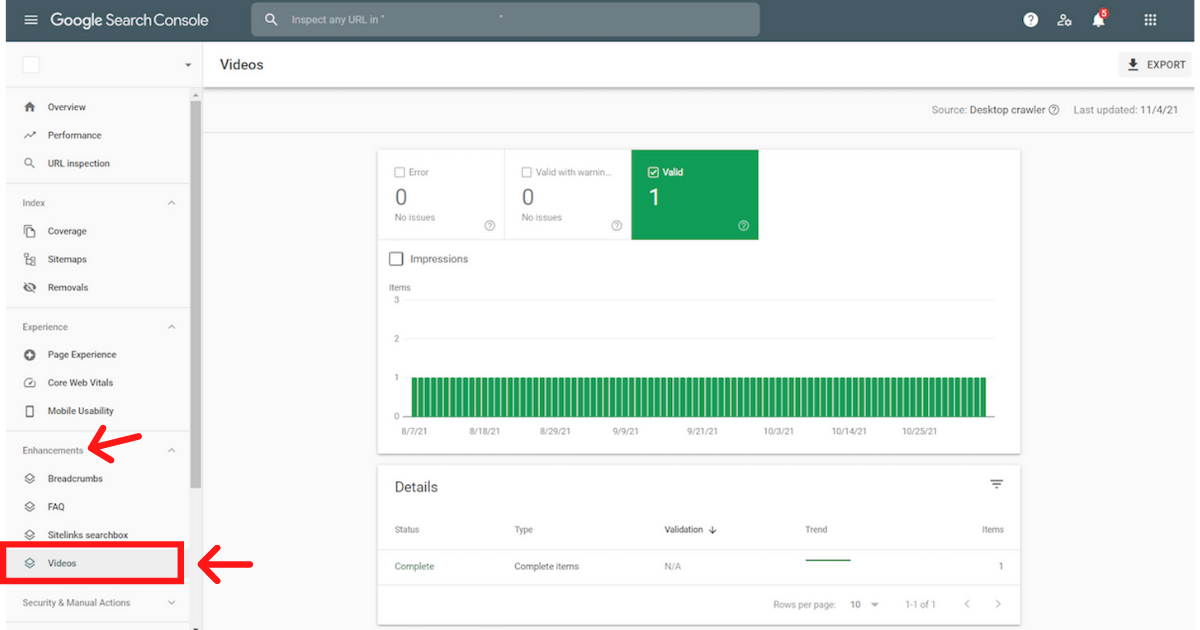Click help icon in Valid with warnings card

(x=617, y=226)
